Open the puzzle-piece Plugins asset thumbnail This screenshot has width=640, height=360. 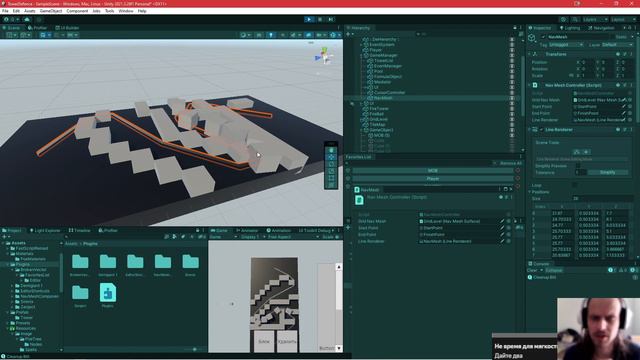pos(108,293)
